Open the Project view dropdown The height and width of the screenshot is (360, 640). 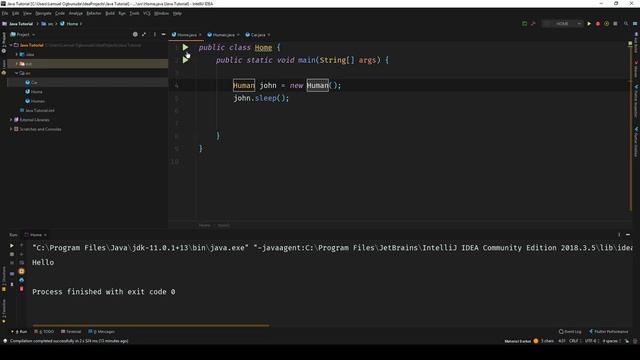[x=23, y=35]
